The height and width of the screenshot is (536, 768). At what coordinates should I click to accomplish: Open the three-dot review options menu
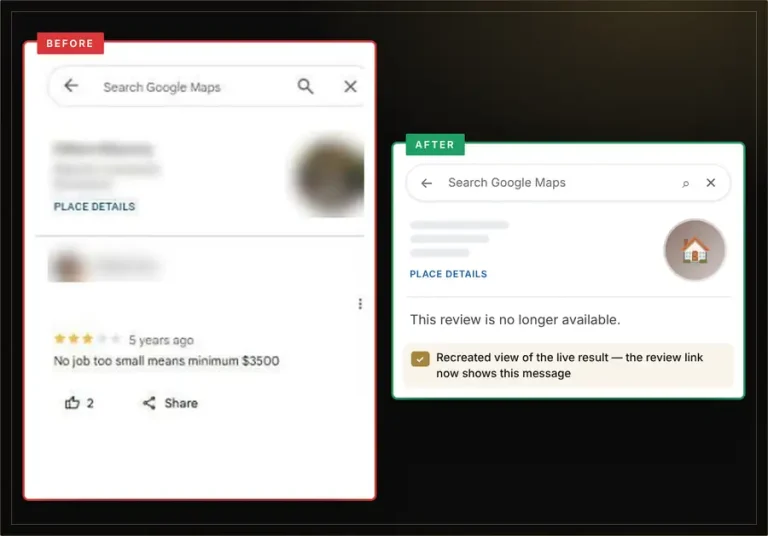tap(360, 304)
